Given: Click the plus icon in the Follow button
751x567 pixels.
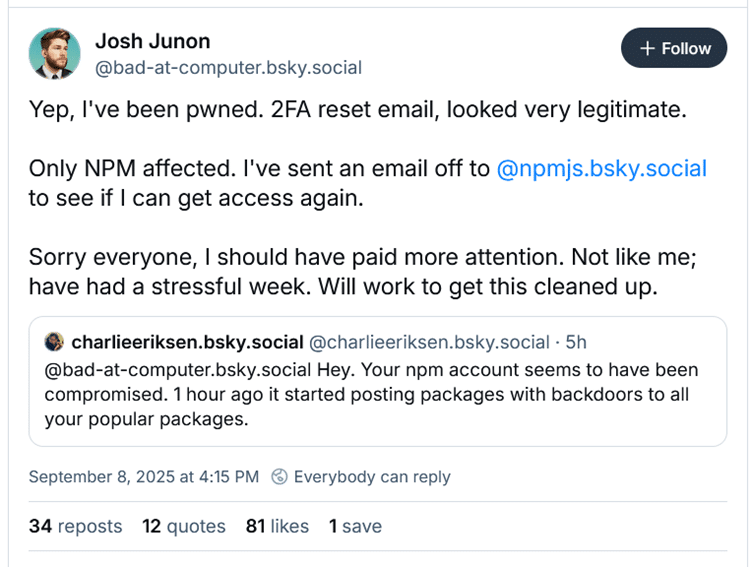Looking at the screenshot, I should click(648, 48).
